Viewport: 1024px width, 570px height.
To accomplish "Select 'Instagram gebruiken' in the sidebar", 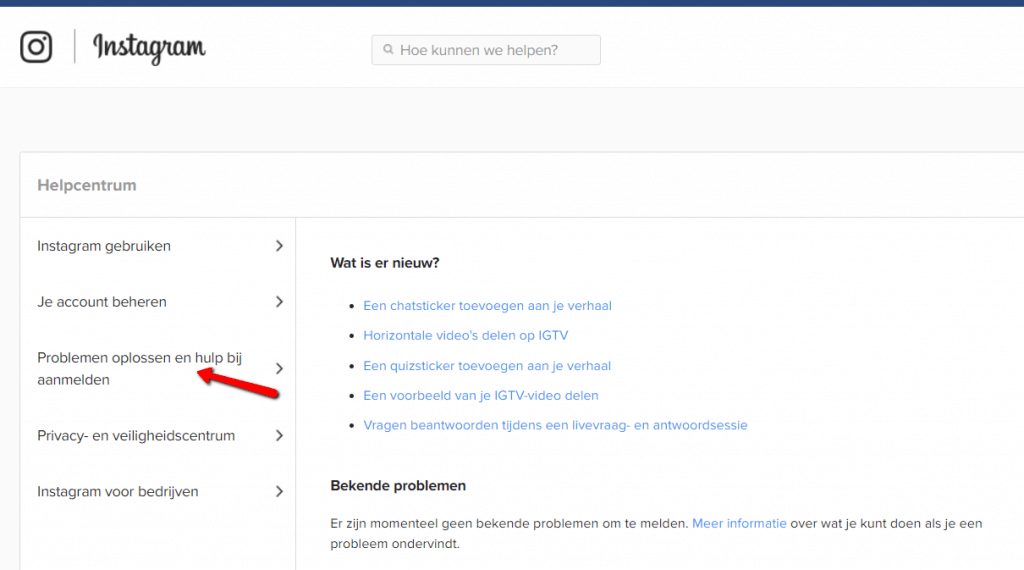I will click(x=104, y=246).
